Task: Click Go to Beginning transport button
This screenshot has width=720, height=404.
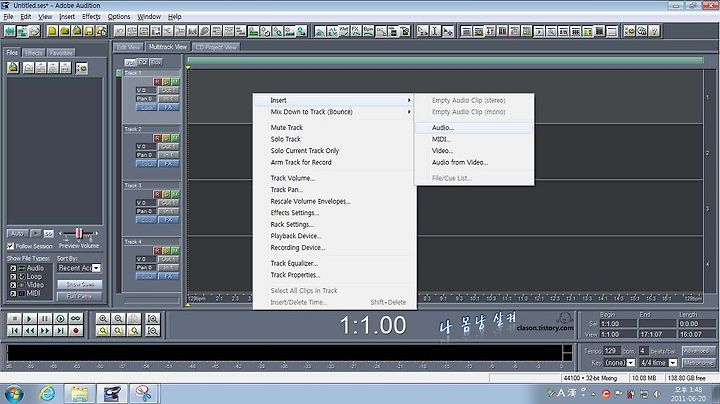Action: tap(14, 331)
